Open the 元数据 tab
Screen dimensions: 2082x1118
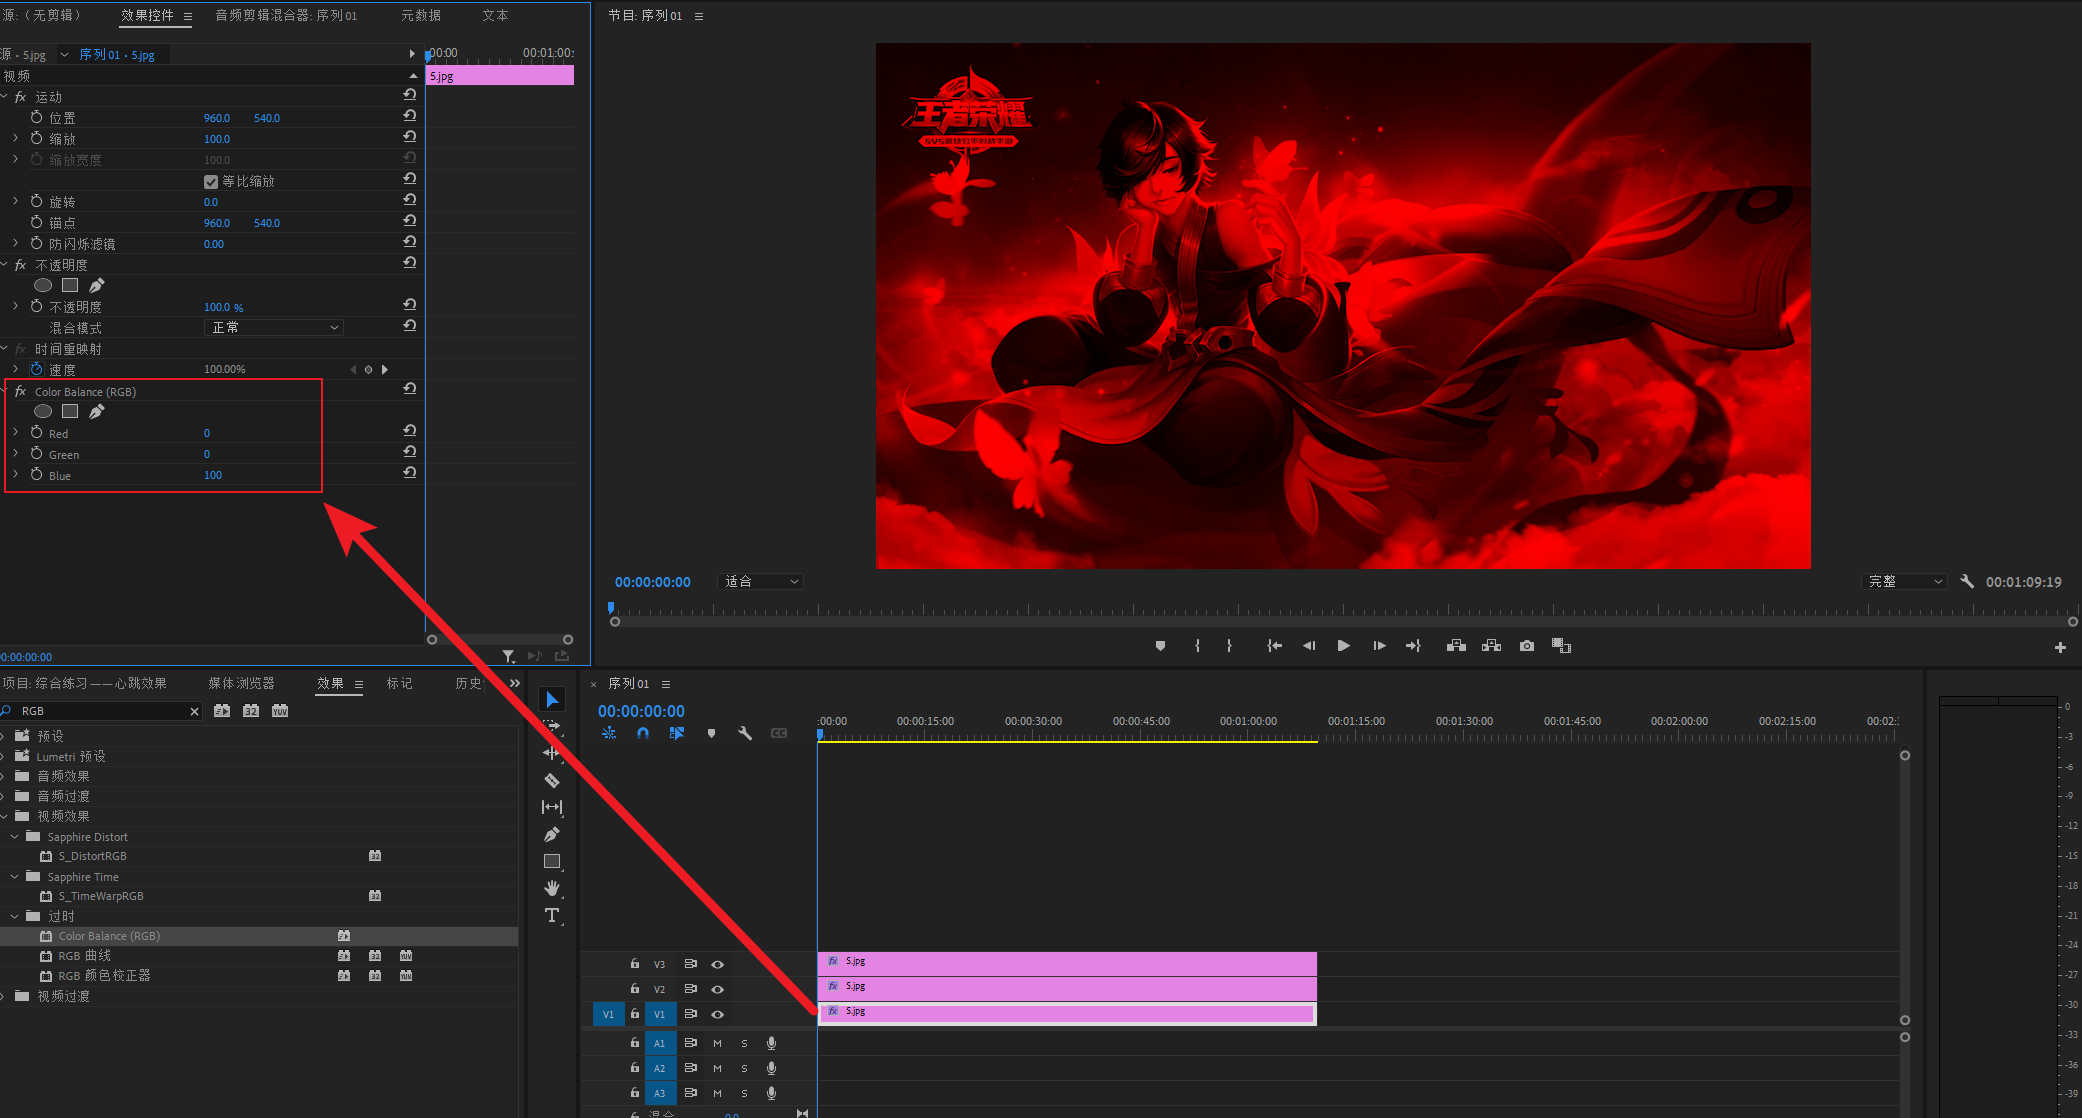click(421, 15)
